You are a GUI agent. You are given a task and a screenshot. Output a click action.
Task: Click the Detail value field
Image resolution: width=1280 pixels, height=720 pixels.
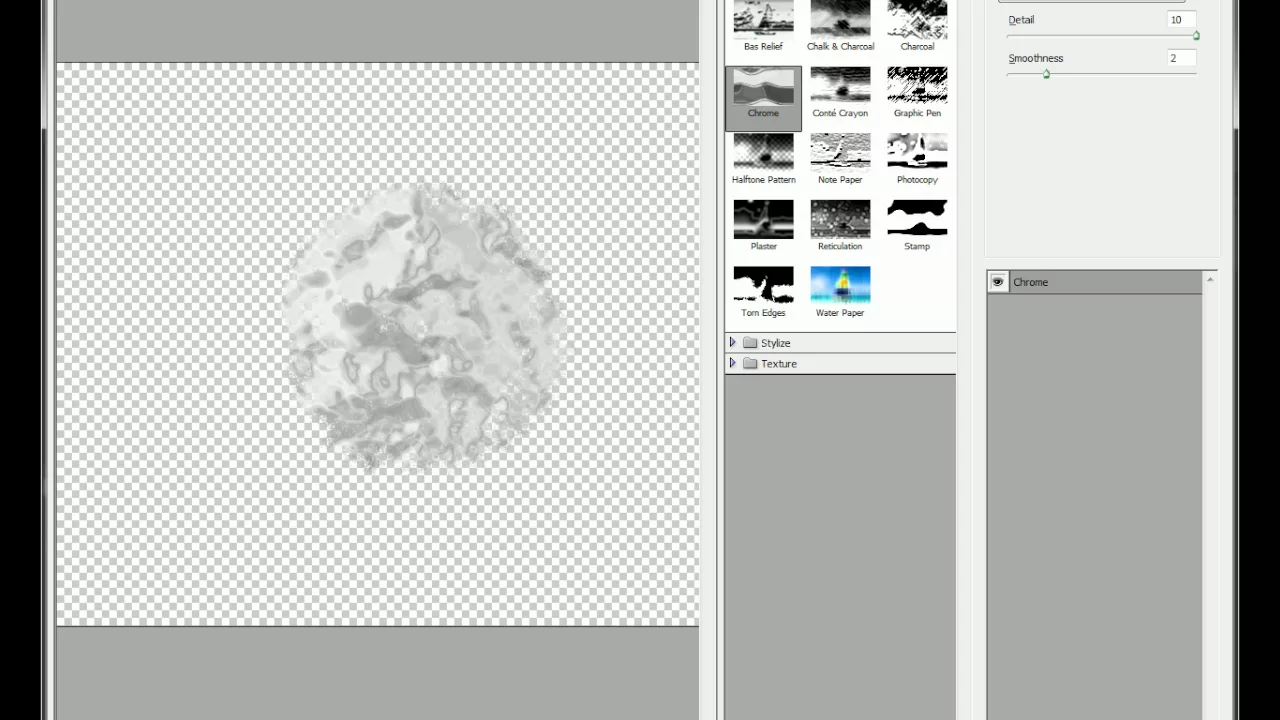(x=1181, y=20)
